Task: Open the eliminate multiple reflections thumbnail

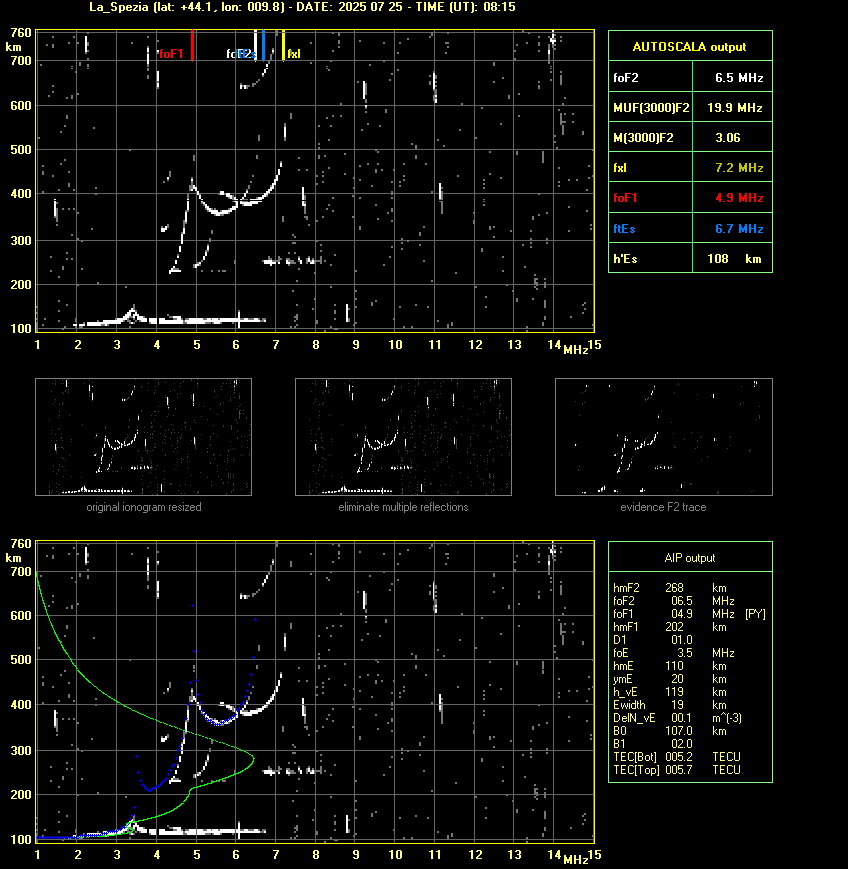Action: click(403, 437)
